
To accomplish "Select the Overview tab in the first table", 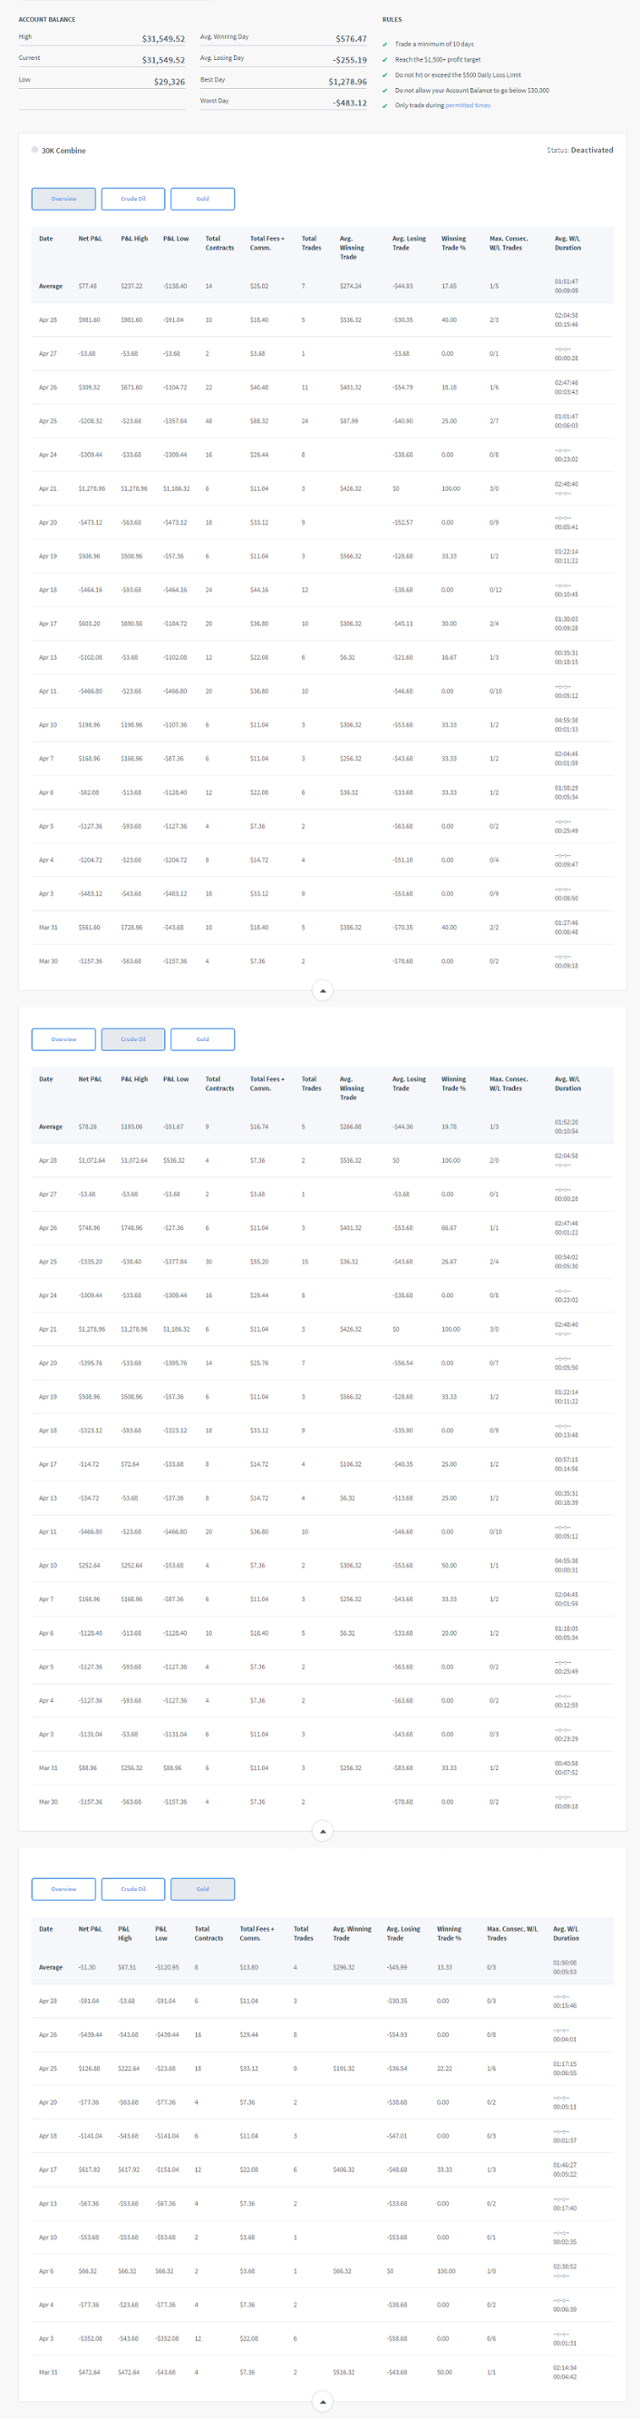I will (64, 199).
